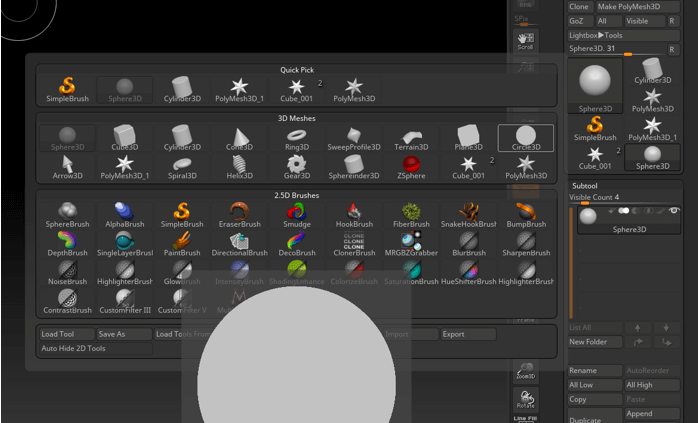Open Lightbox Tools browser

tap(623, 35)
